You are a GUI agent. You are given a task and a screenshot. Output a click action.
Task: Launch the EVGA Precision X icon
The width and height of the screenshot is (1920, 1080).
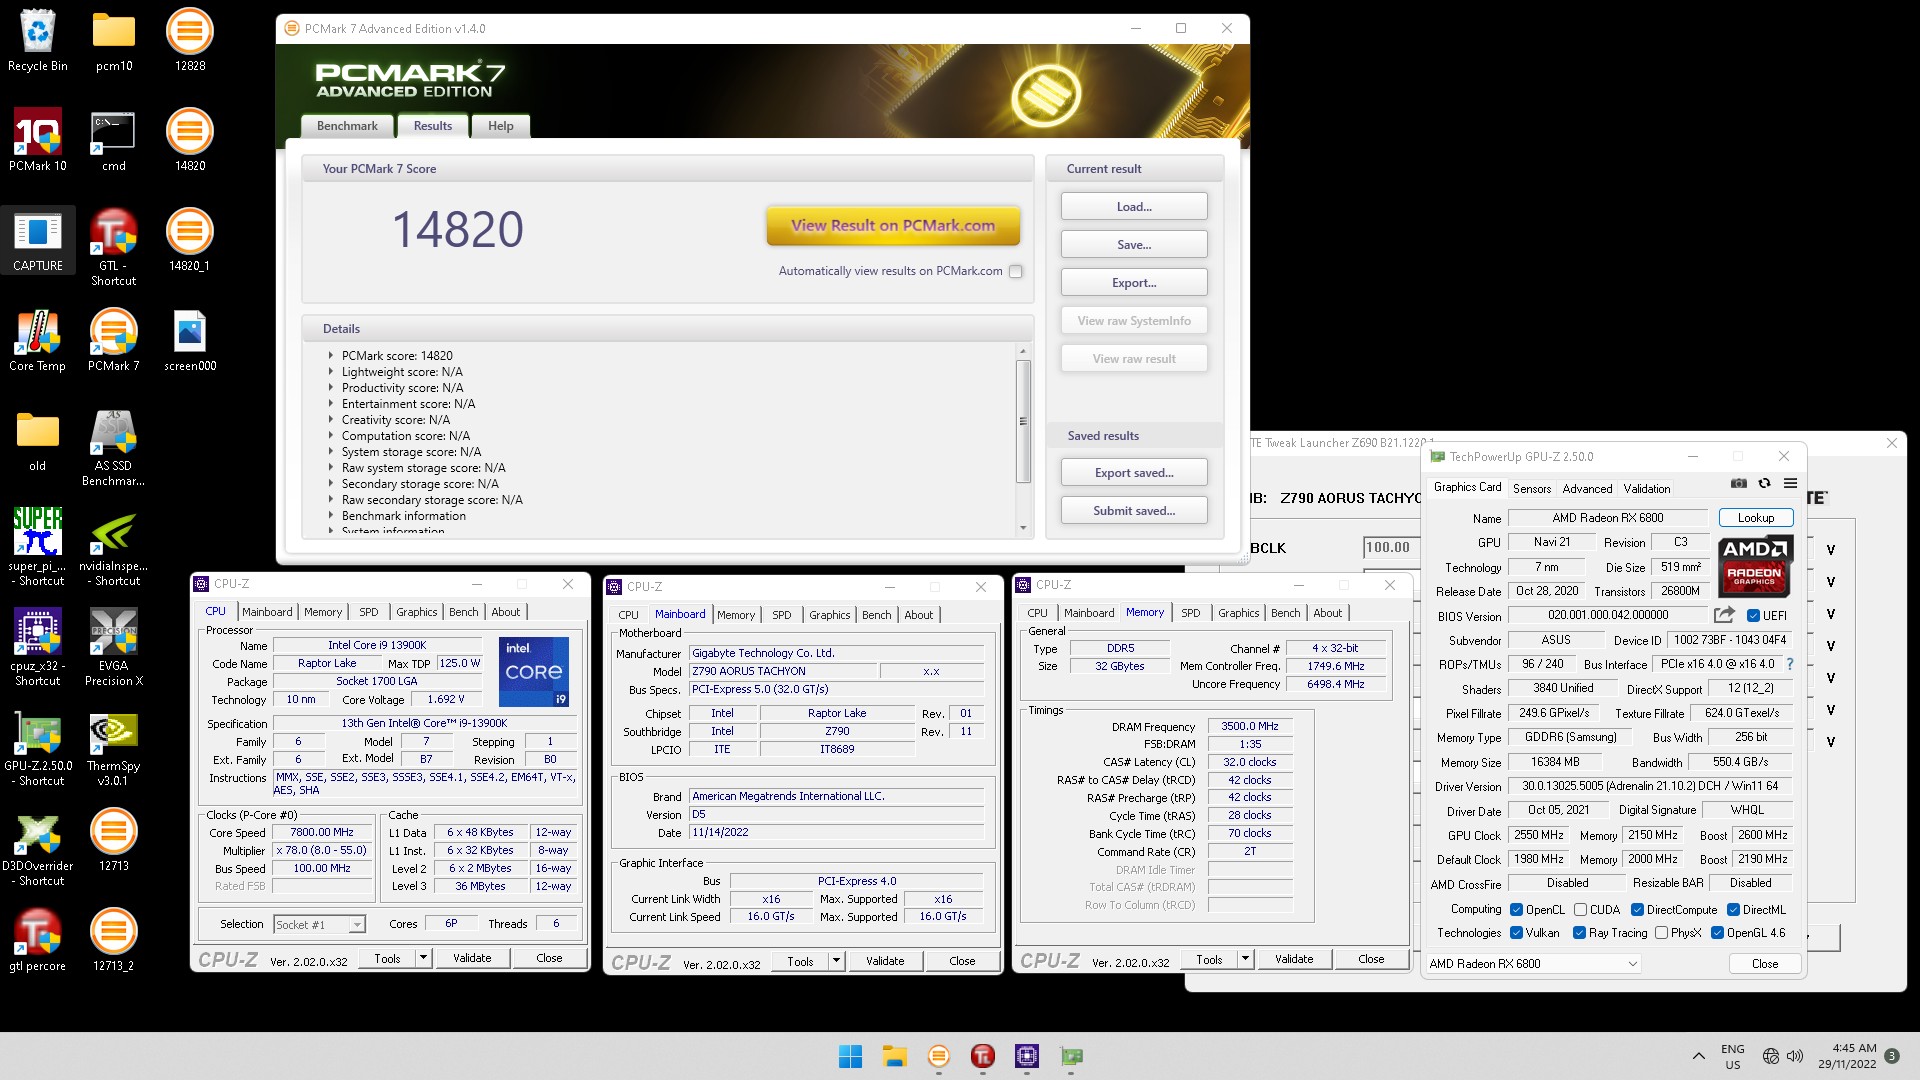114,647
